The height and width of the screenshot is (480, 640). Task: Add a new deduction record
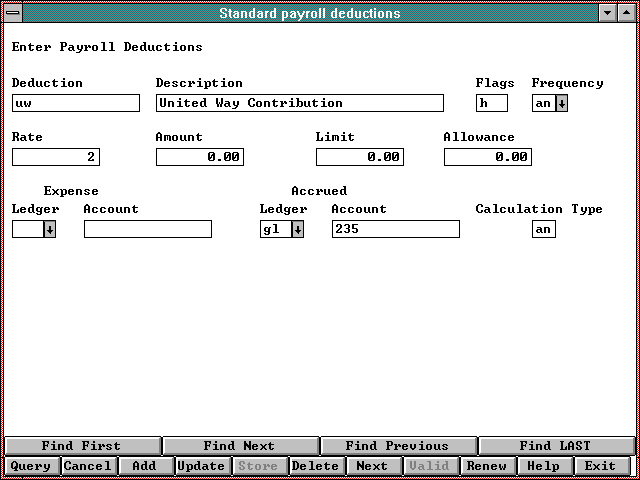tap(144, 466)
